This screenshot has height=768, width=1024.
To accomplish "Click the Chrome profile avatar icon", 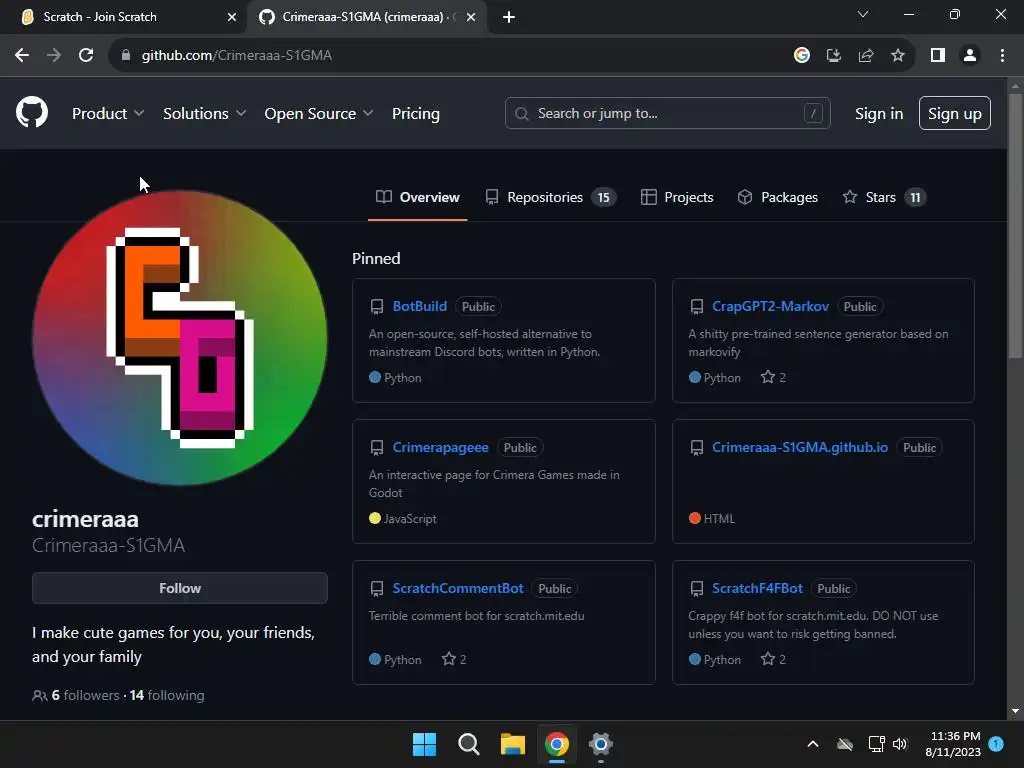I will (x=970, y=55).
